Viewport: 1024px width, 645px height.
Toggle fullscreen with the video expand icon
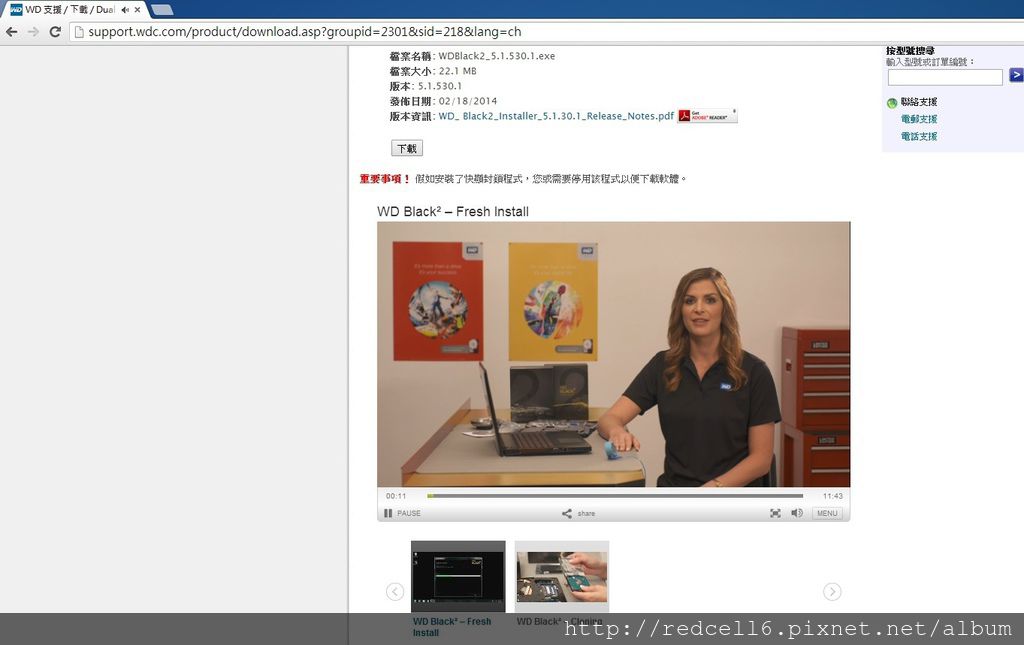[x=775, y=513]
